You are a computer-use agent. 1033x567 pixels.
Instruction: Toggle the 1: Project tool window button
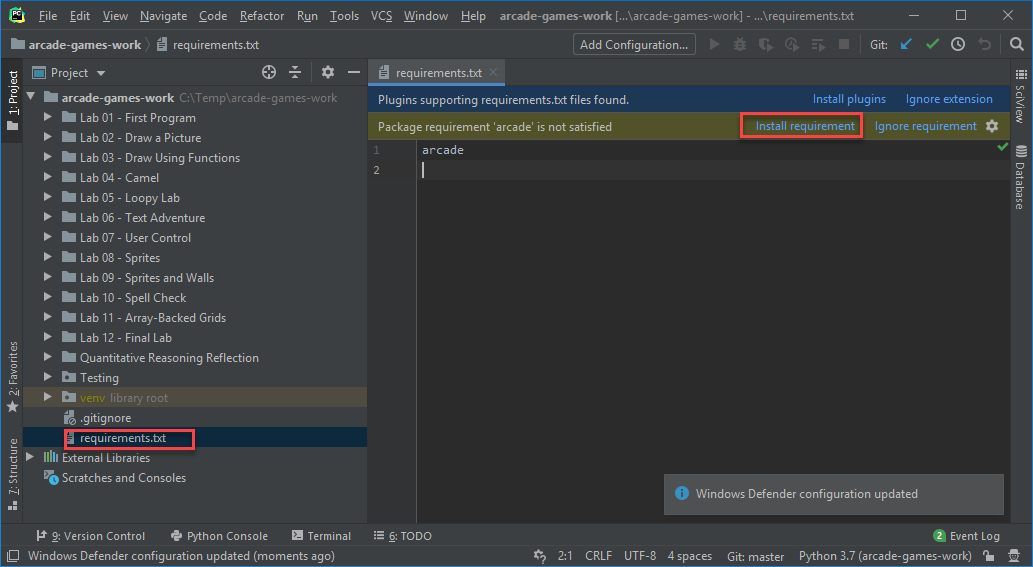pos(13,101)
